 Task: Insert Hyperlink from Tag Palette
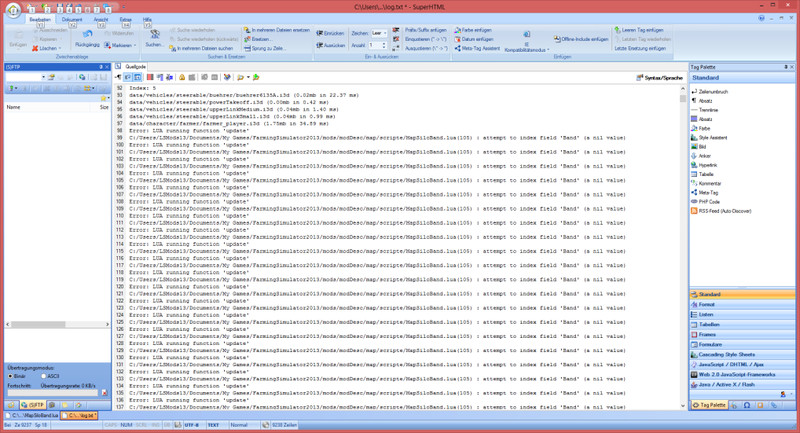pyautogui.click(x=704, y=165)
